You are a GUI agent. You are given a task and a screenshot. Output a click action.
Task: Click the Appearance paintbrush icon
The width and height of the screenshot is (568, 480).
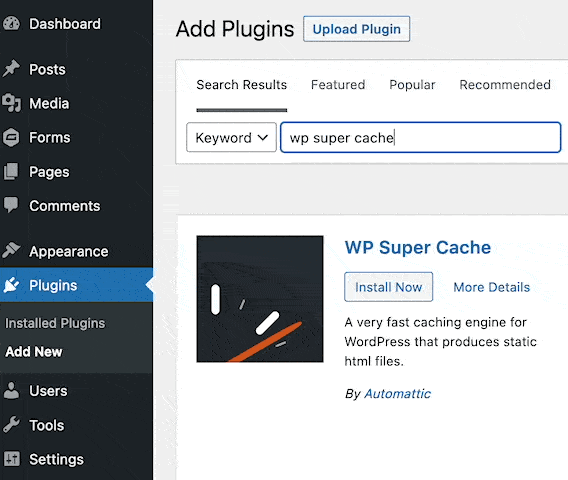tap(11, 250)
